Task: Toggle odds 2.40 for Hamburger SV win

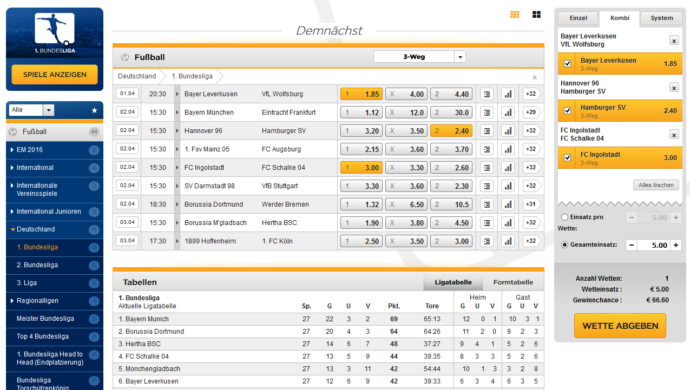Action: click(451, 131)
